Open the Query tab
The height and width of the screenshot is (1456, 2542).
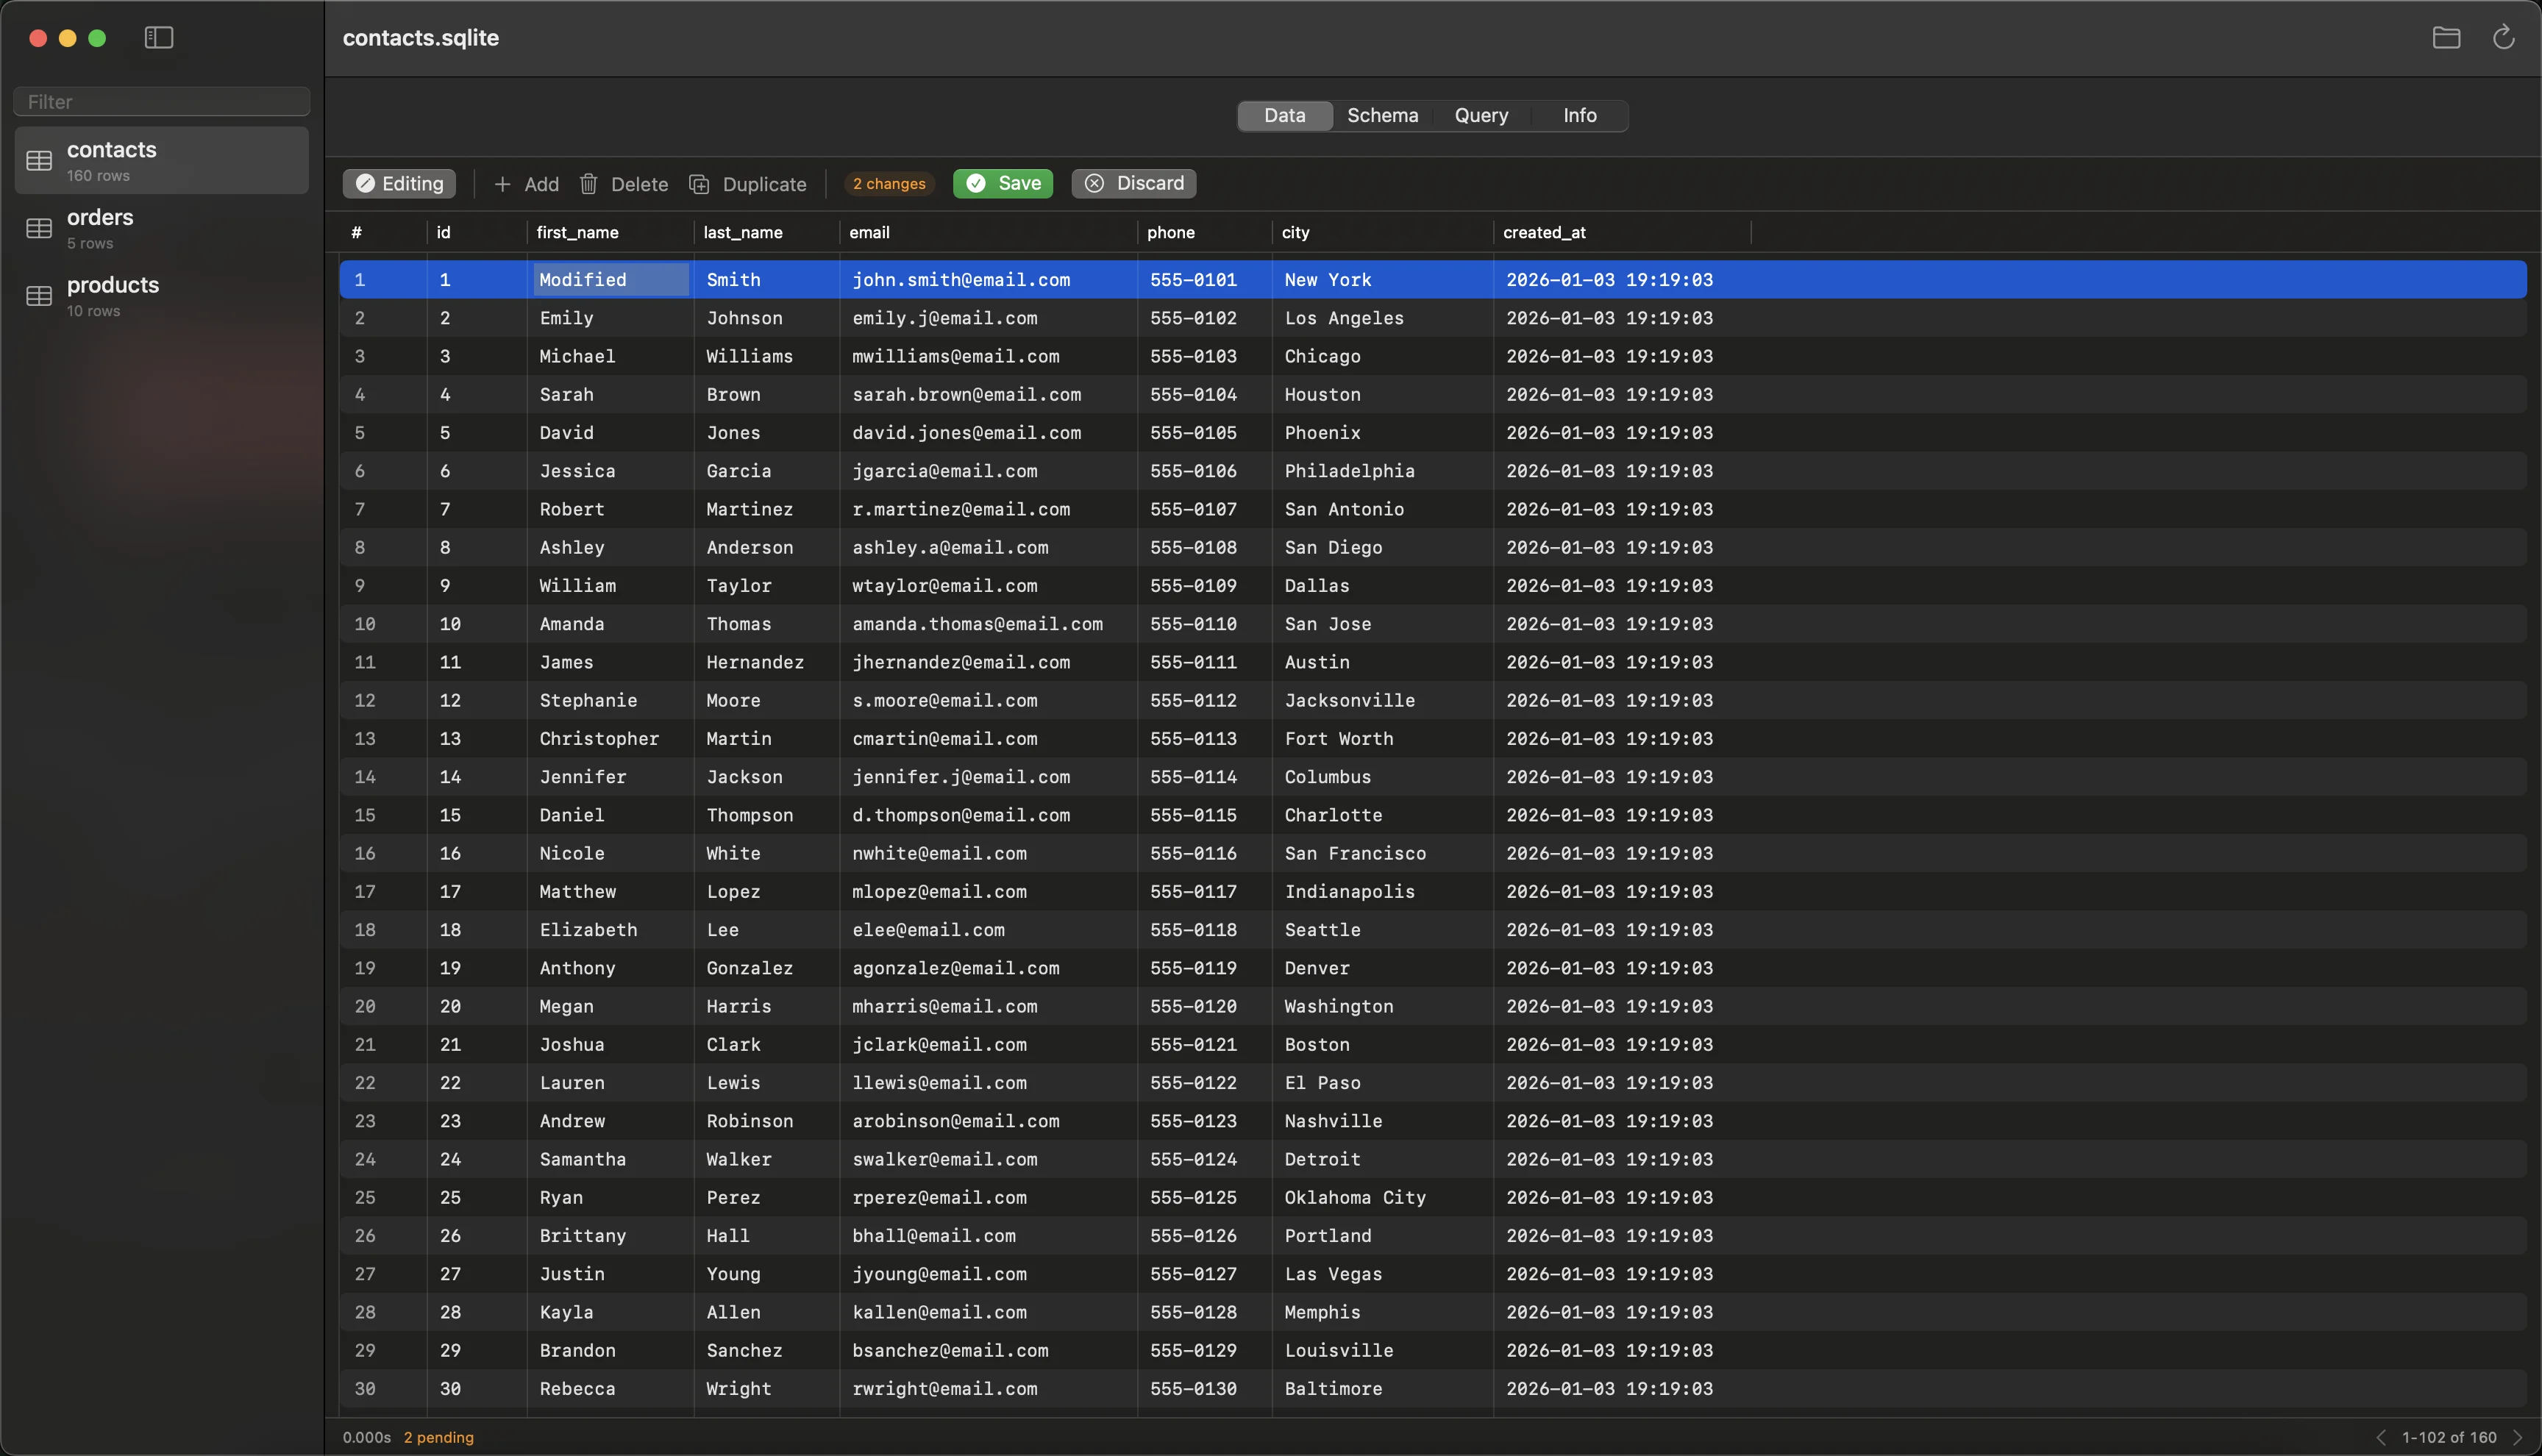[1480, 115]
